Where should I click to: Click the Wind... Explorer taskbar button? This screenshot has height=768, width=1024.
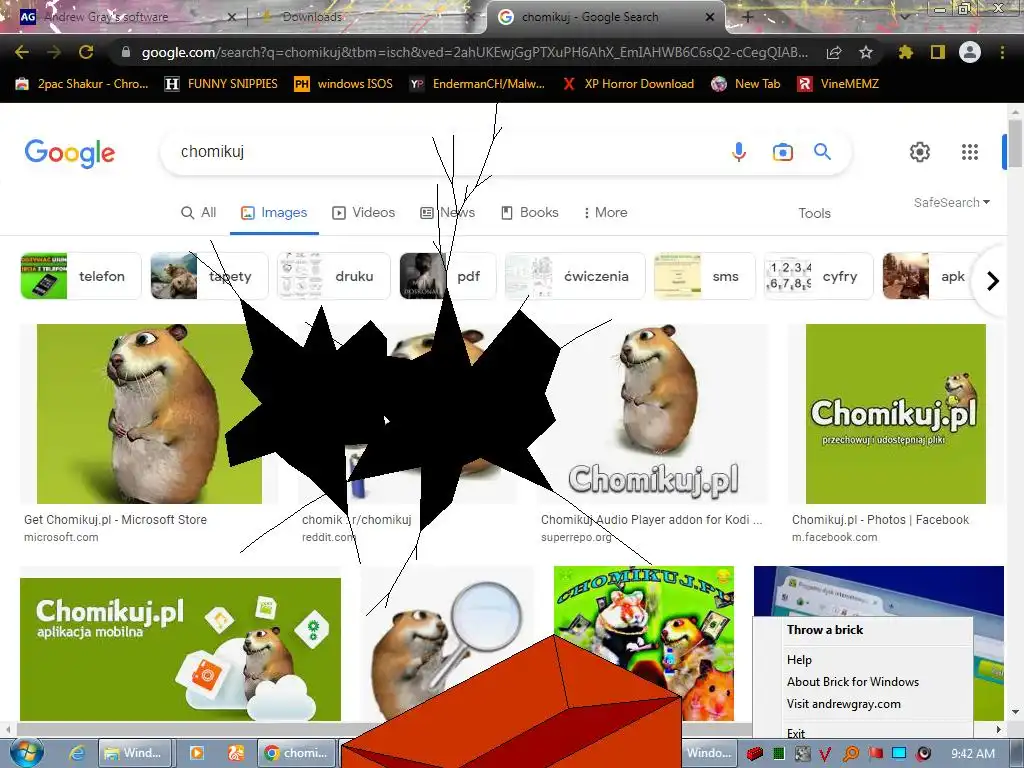pyautogui.click(x=136, y=753)
